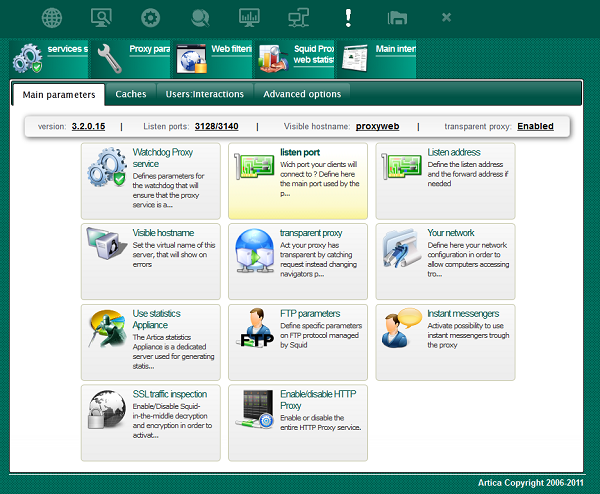Click the exclamation mark alert icon
Image resolution: width=600 pixels, height=494 pixels.
pyautogui.click(x=348, y=18)
